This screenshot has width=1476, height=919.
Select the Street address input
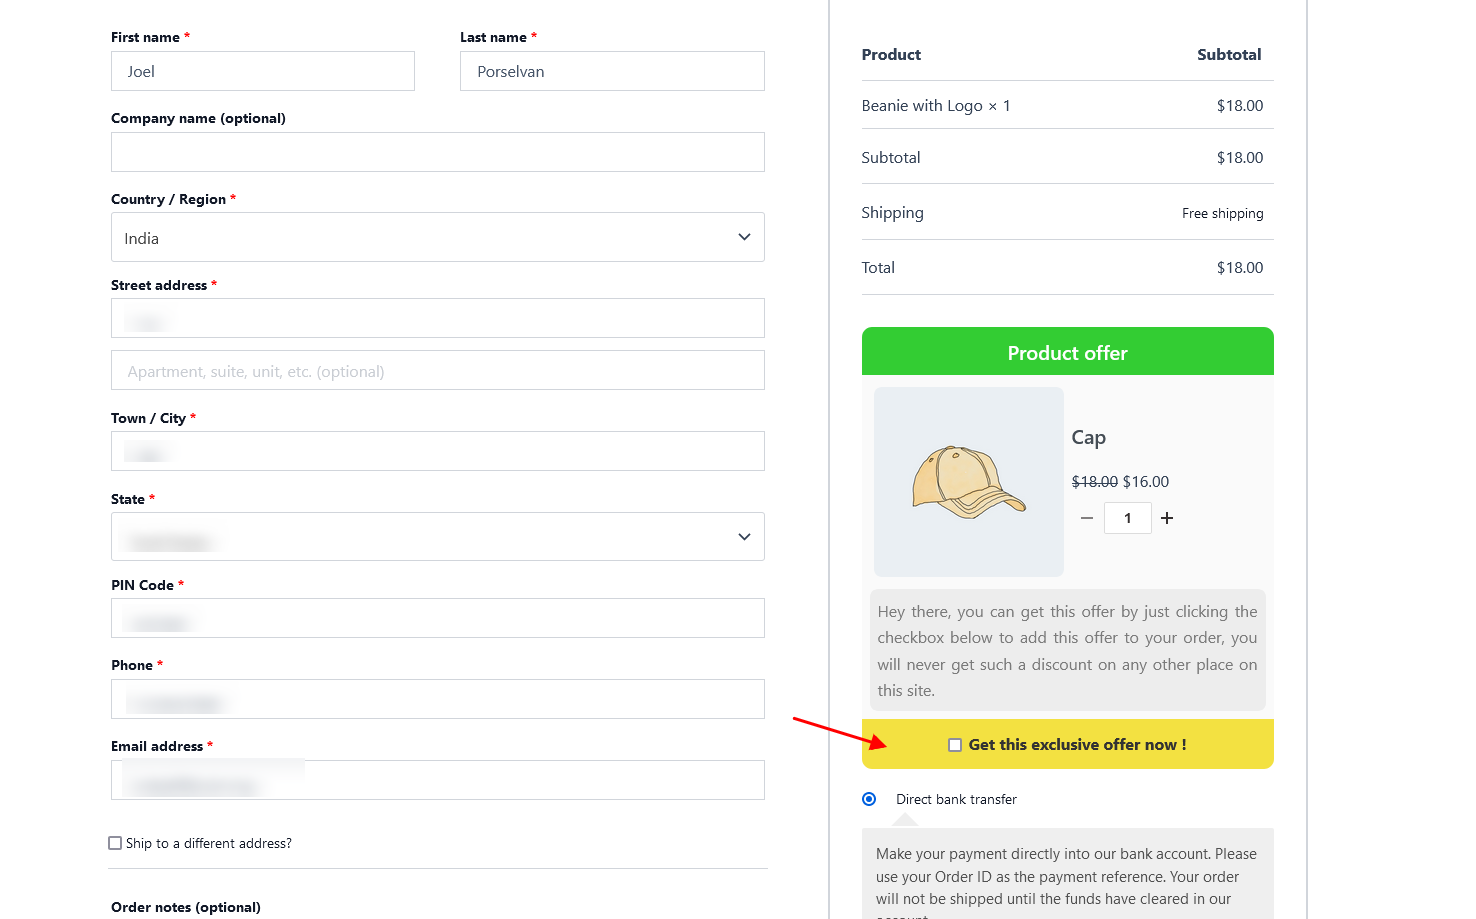pyautogui.click(x=437, y=318)
